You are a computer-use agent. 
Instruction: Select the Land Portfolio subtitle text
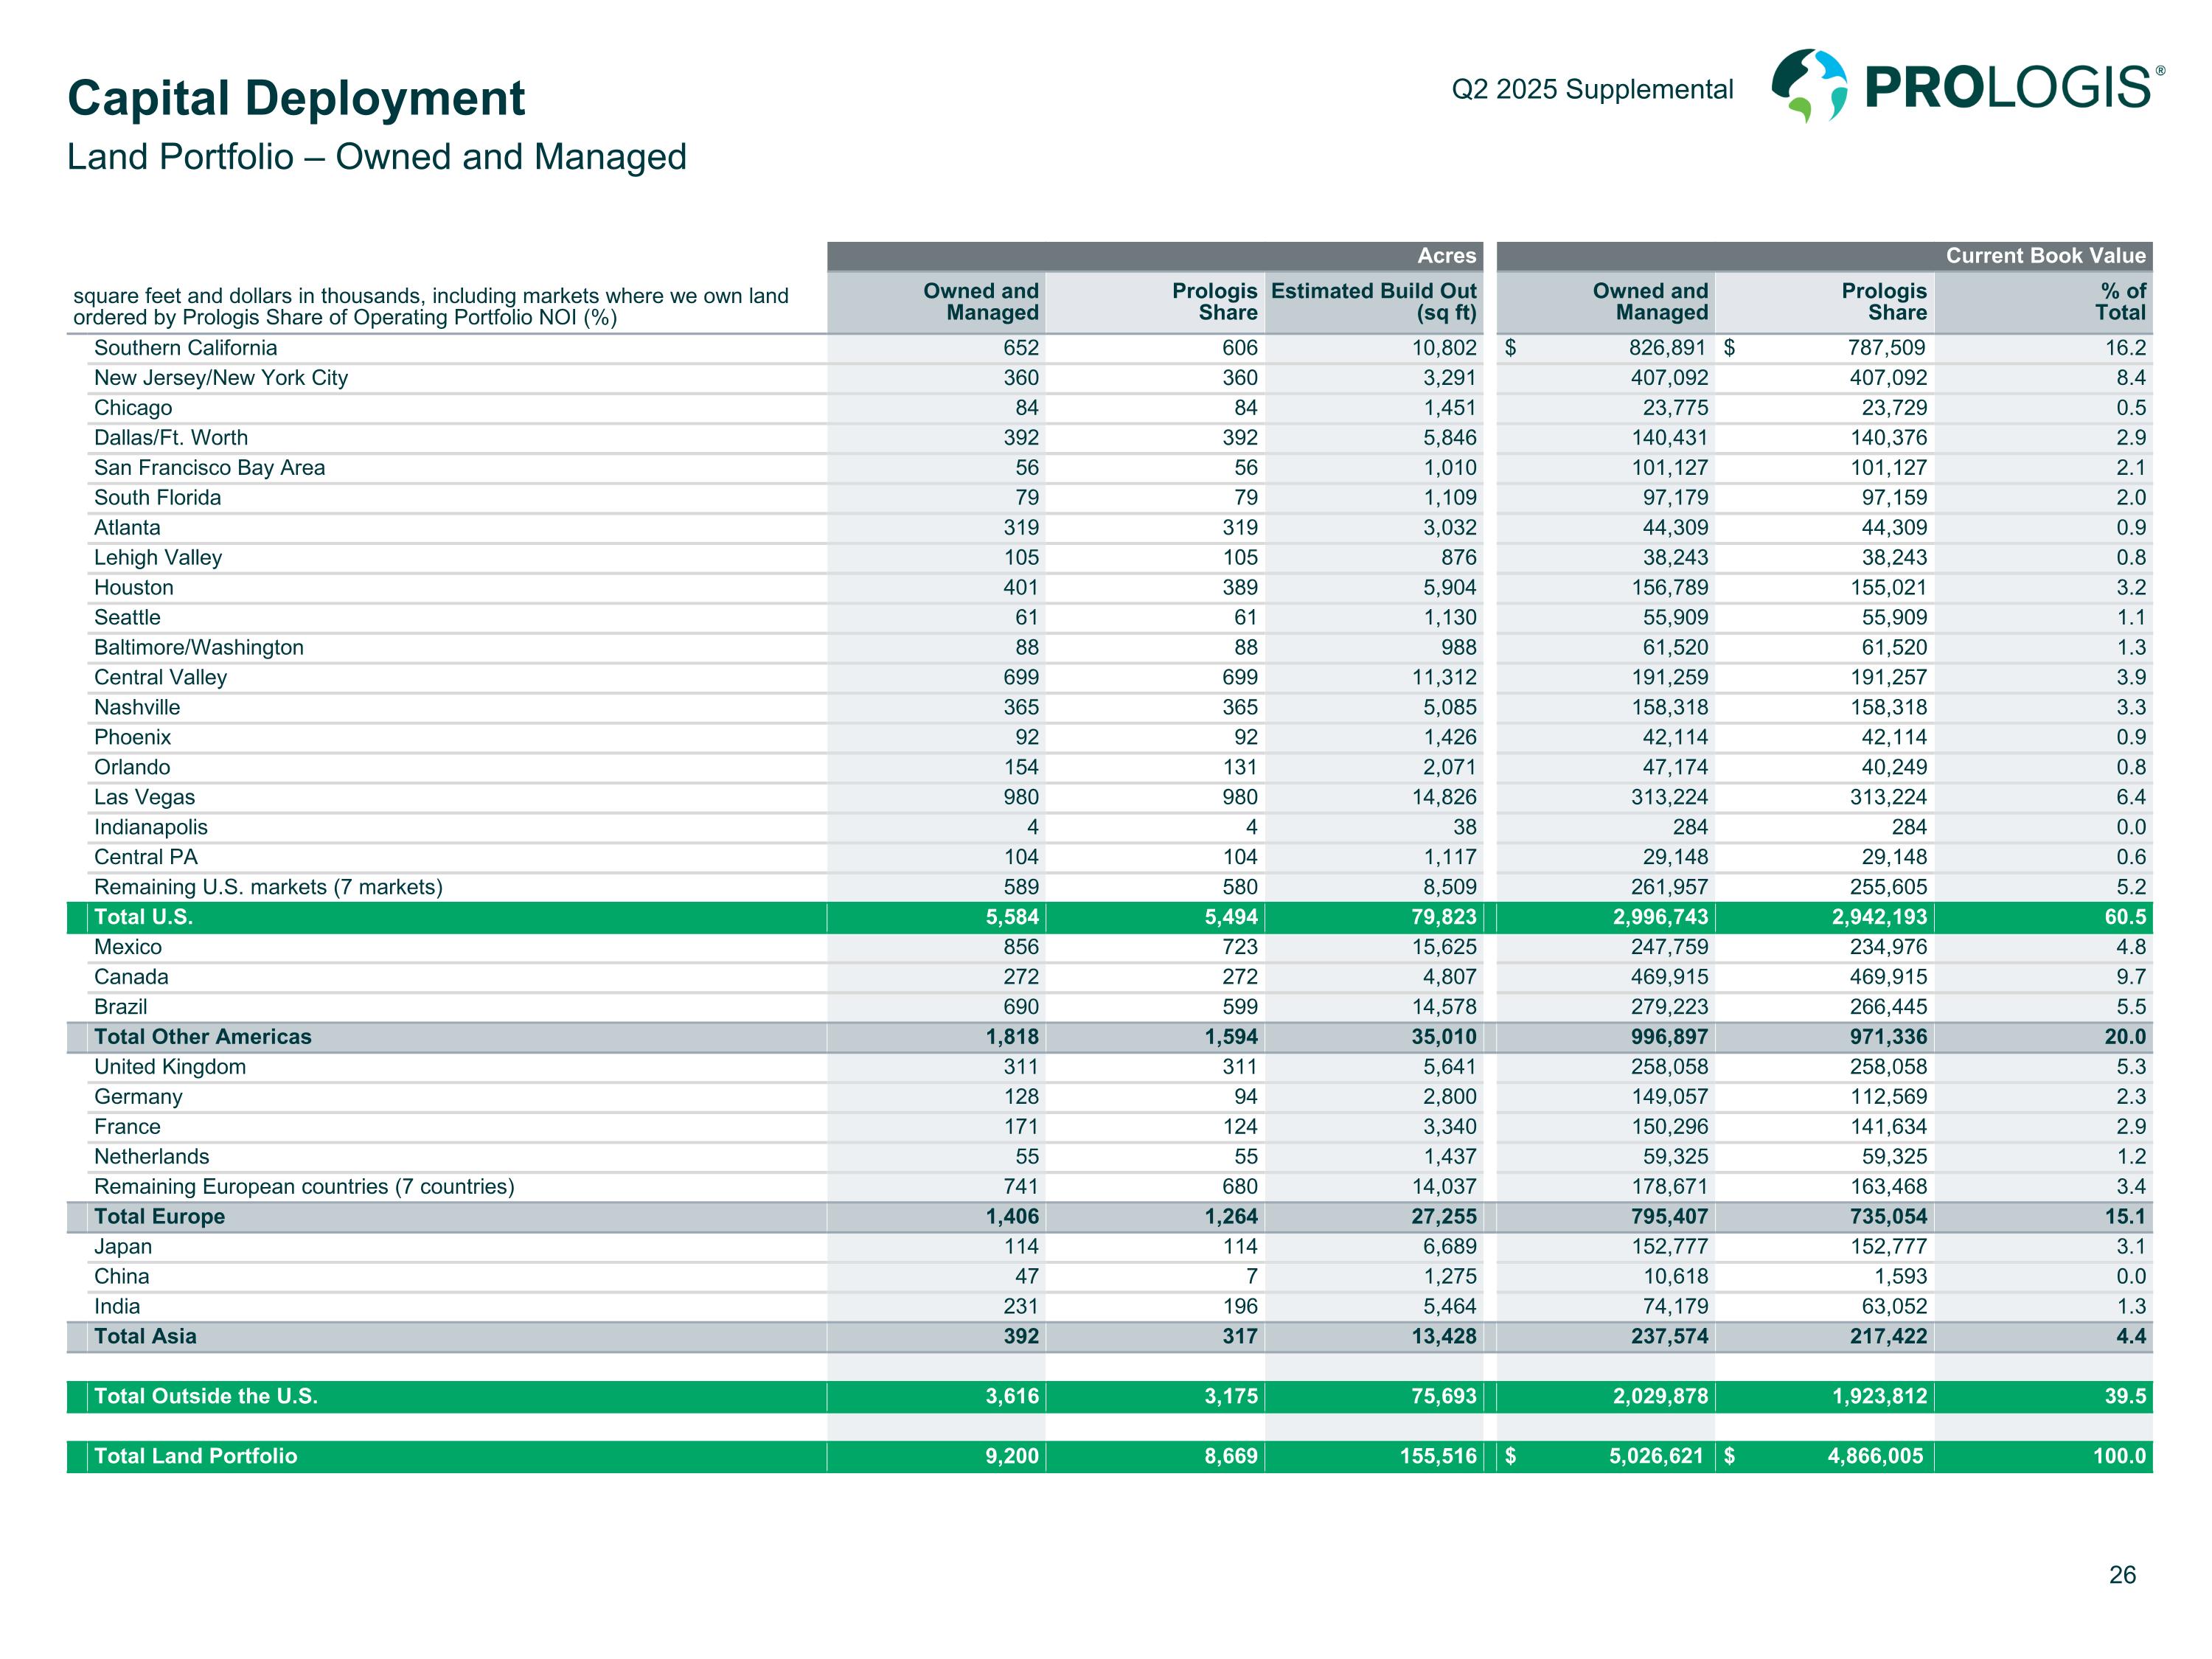[376, 157]
